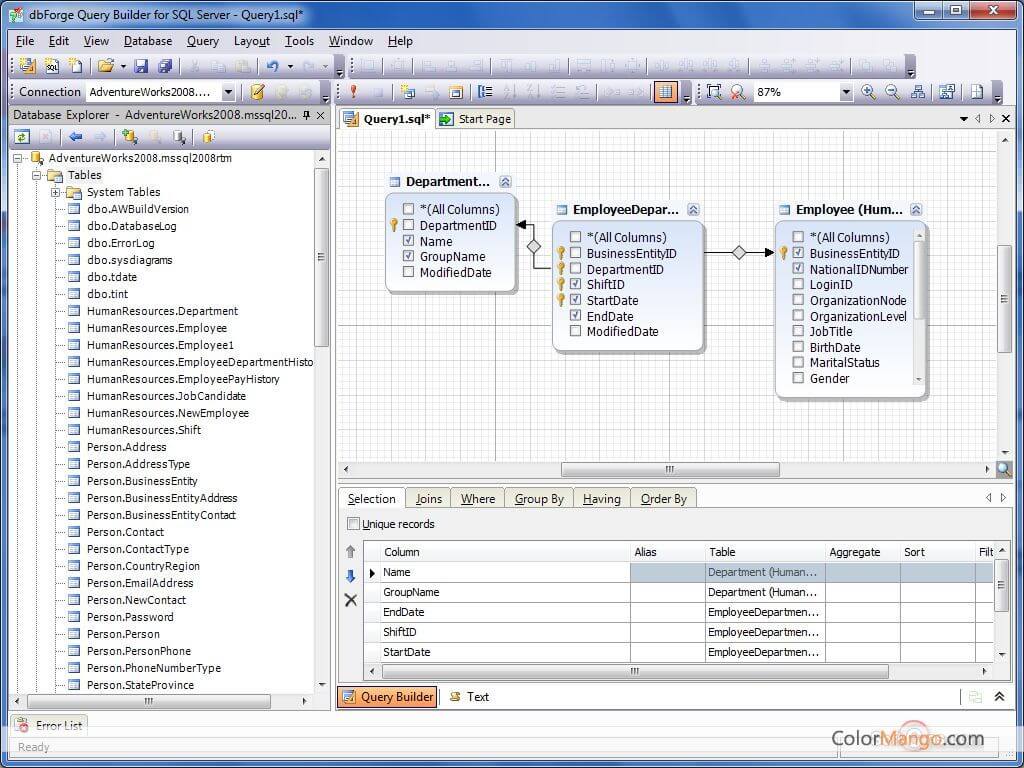Viewport: 1024px width, 768px height.
Task: Uncheck NationalIDNumber in the Employee table
Action: 798,268
